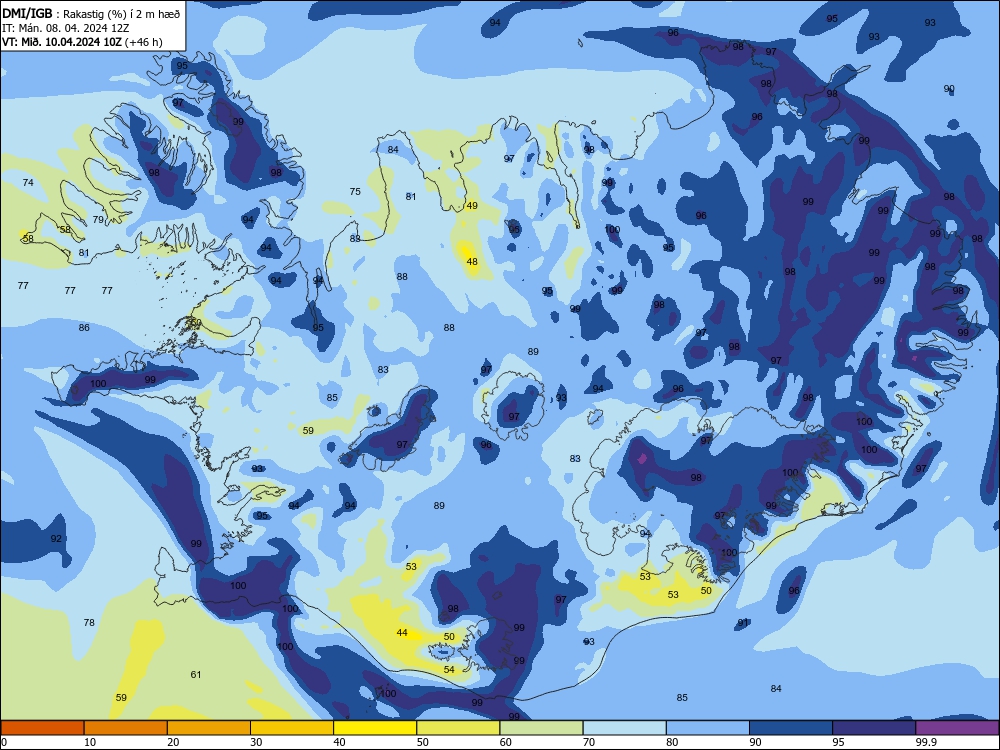The height and width of the screenshot is (750, 1000).
Task: Click the '44' humidity value on the map
Action: click(x=402, y=633)
